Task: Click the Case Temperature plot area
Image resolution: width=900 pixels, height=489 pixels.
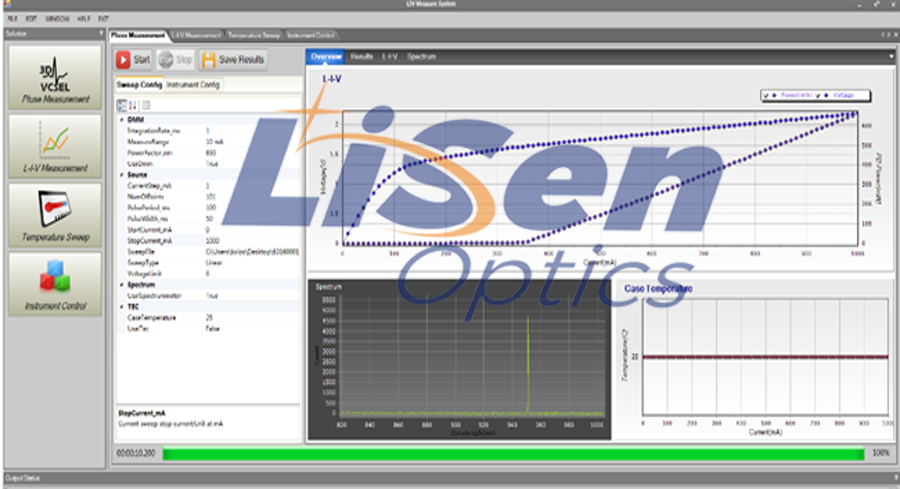Action: click(765, 357)
